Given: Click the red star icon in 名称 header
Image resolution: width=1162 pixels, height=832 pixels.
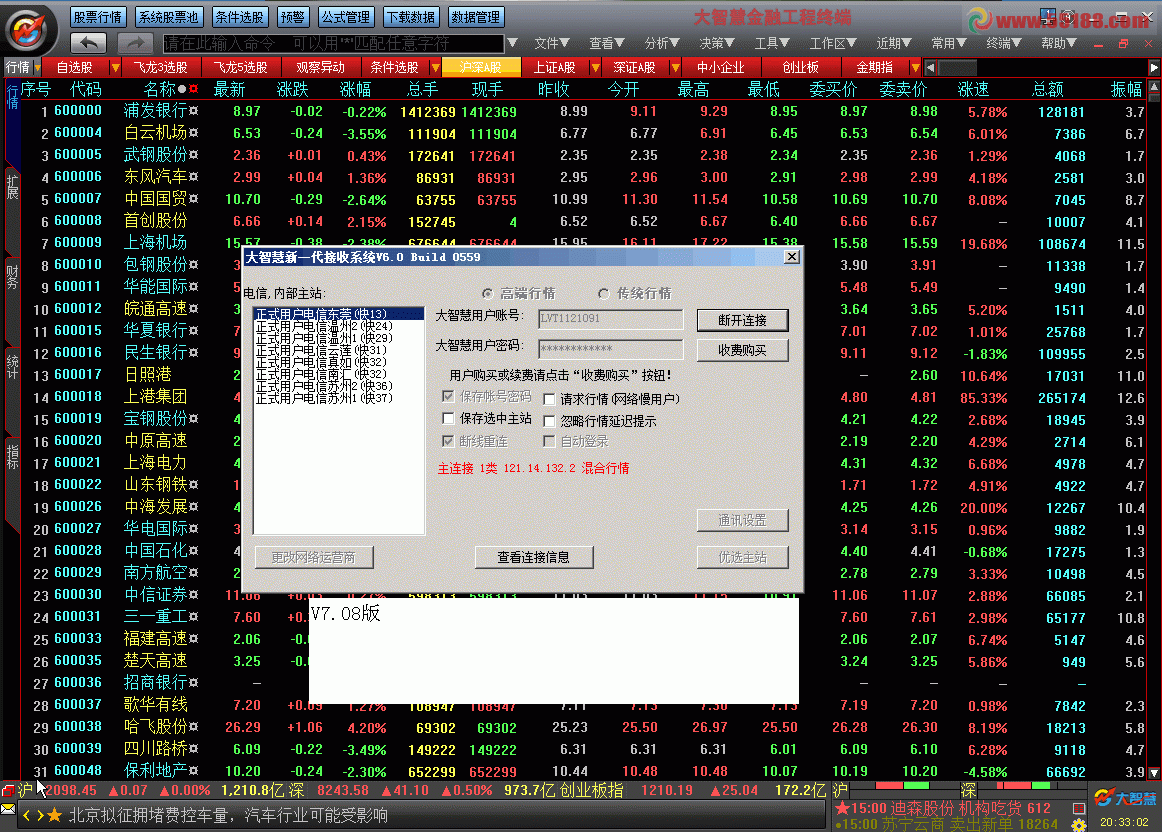Looking at the screenshot, I should (193, 89).
